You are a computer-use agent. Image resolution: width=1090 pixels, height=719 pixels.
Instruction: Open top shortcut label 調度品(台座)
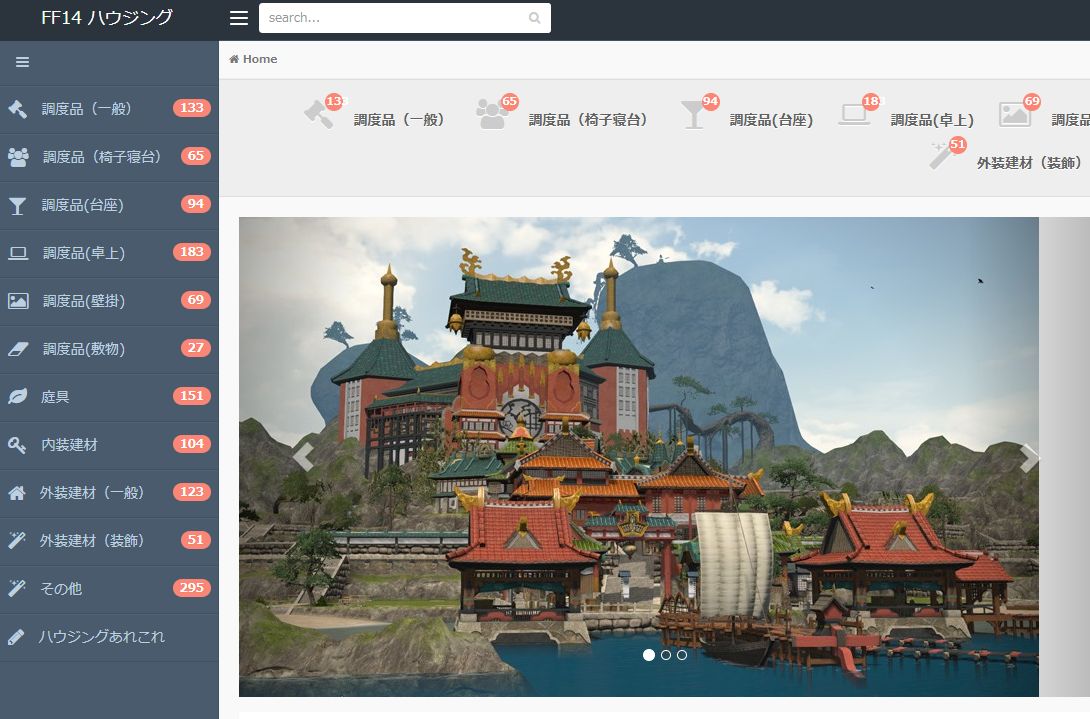pyautogui.click(x=771, y=120)
